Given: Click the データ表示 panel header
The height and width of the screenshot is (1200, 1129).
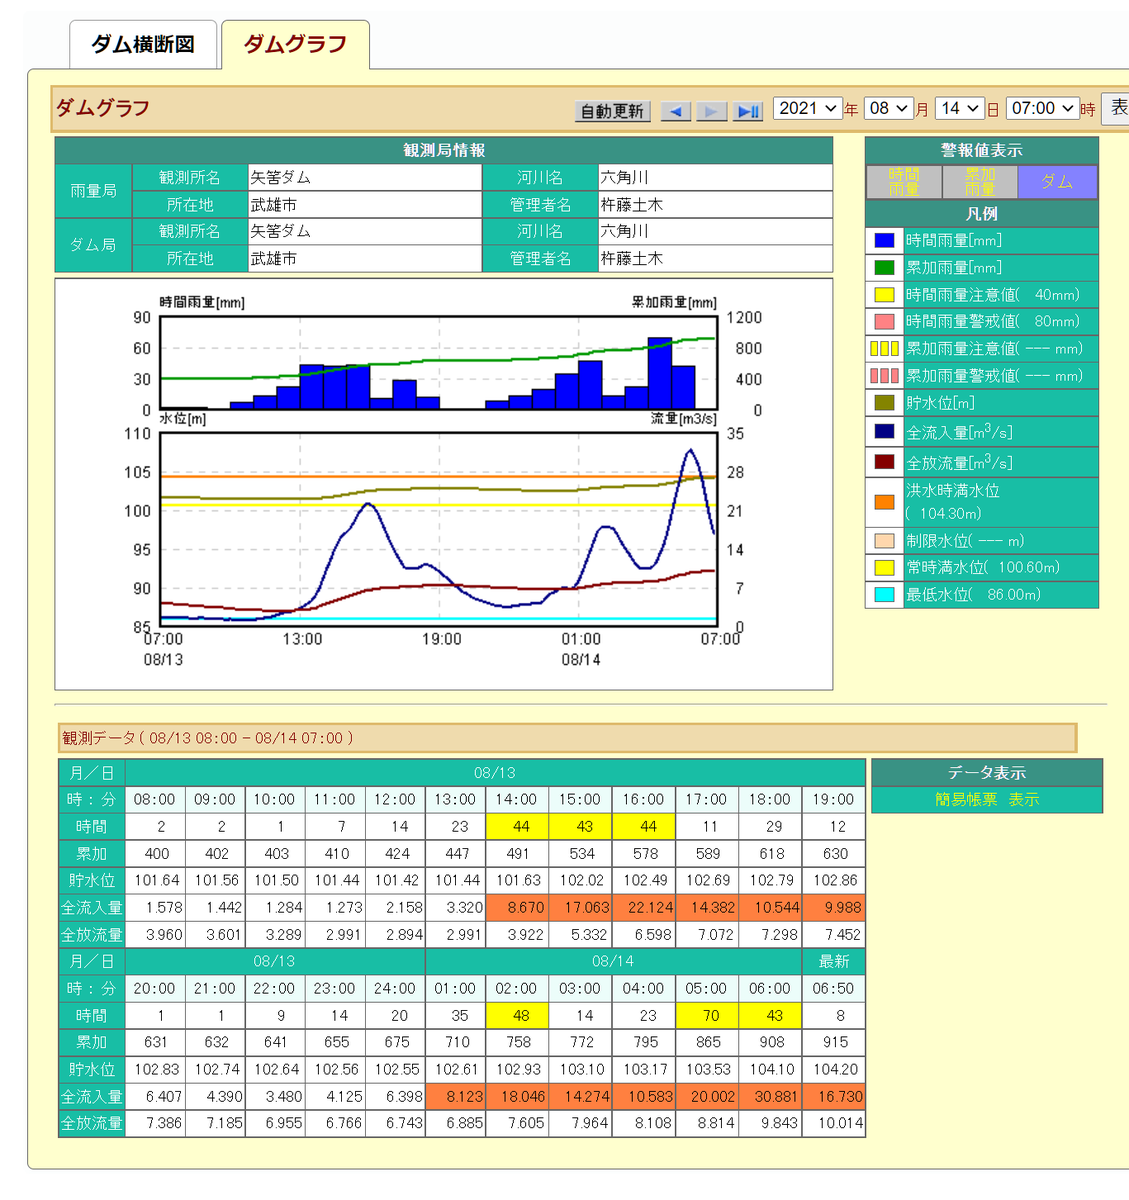Looking at the screenshot, I should tap(987, 773).
